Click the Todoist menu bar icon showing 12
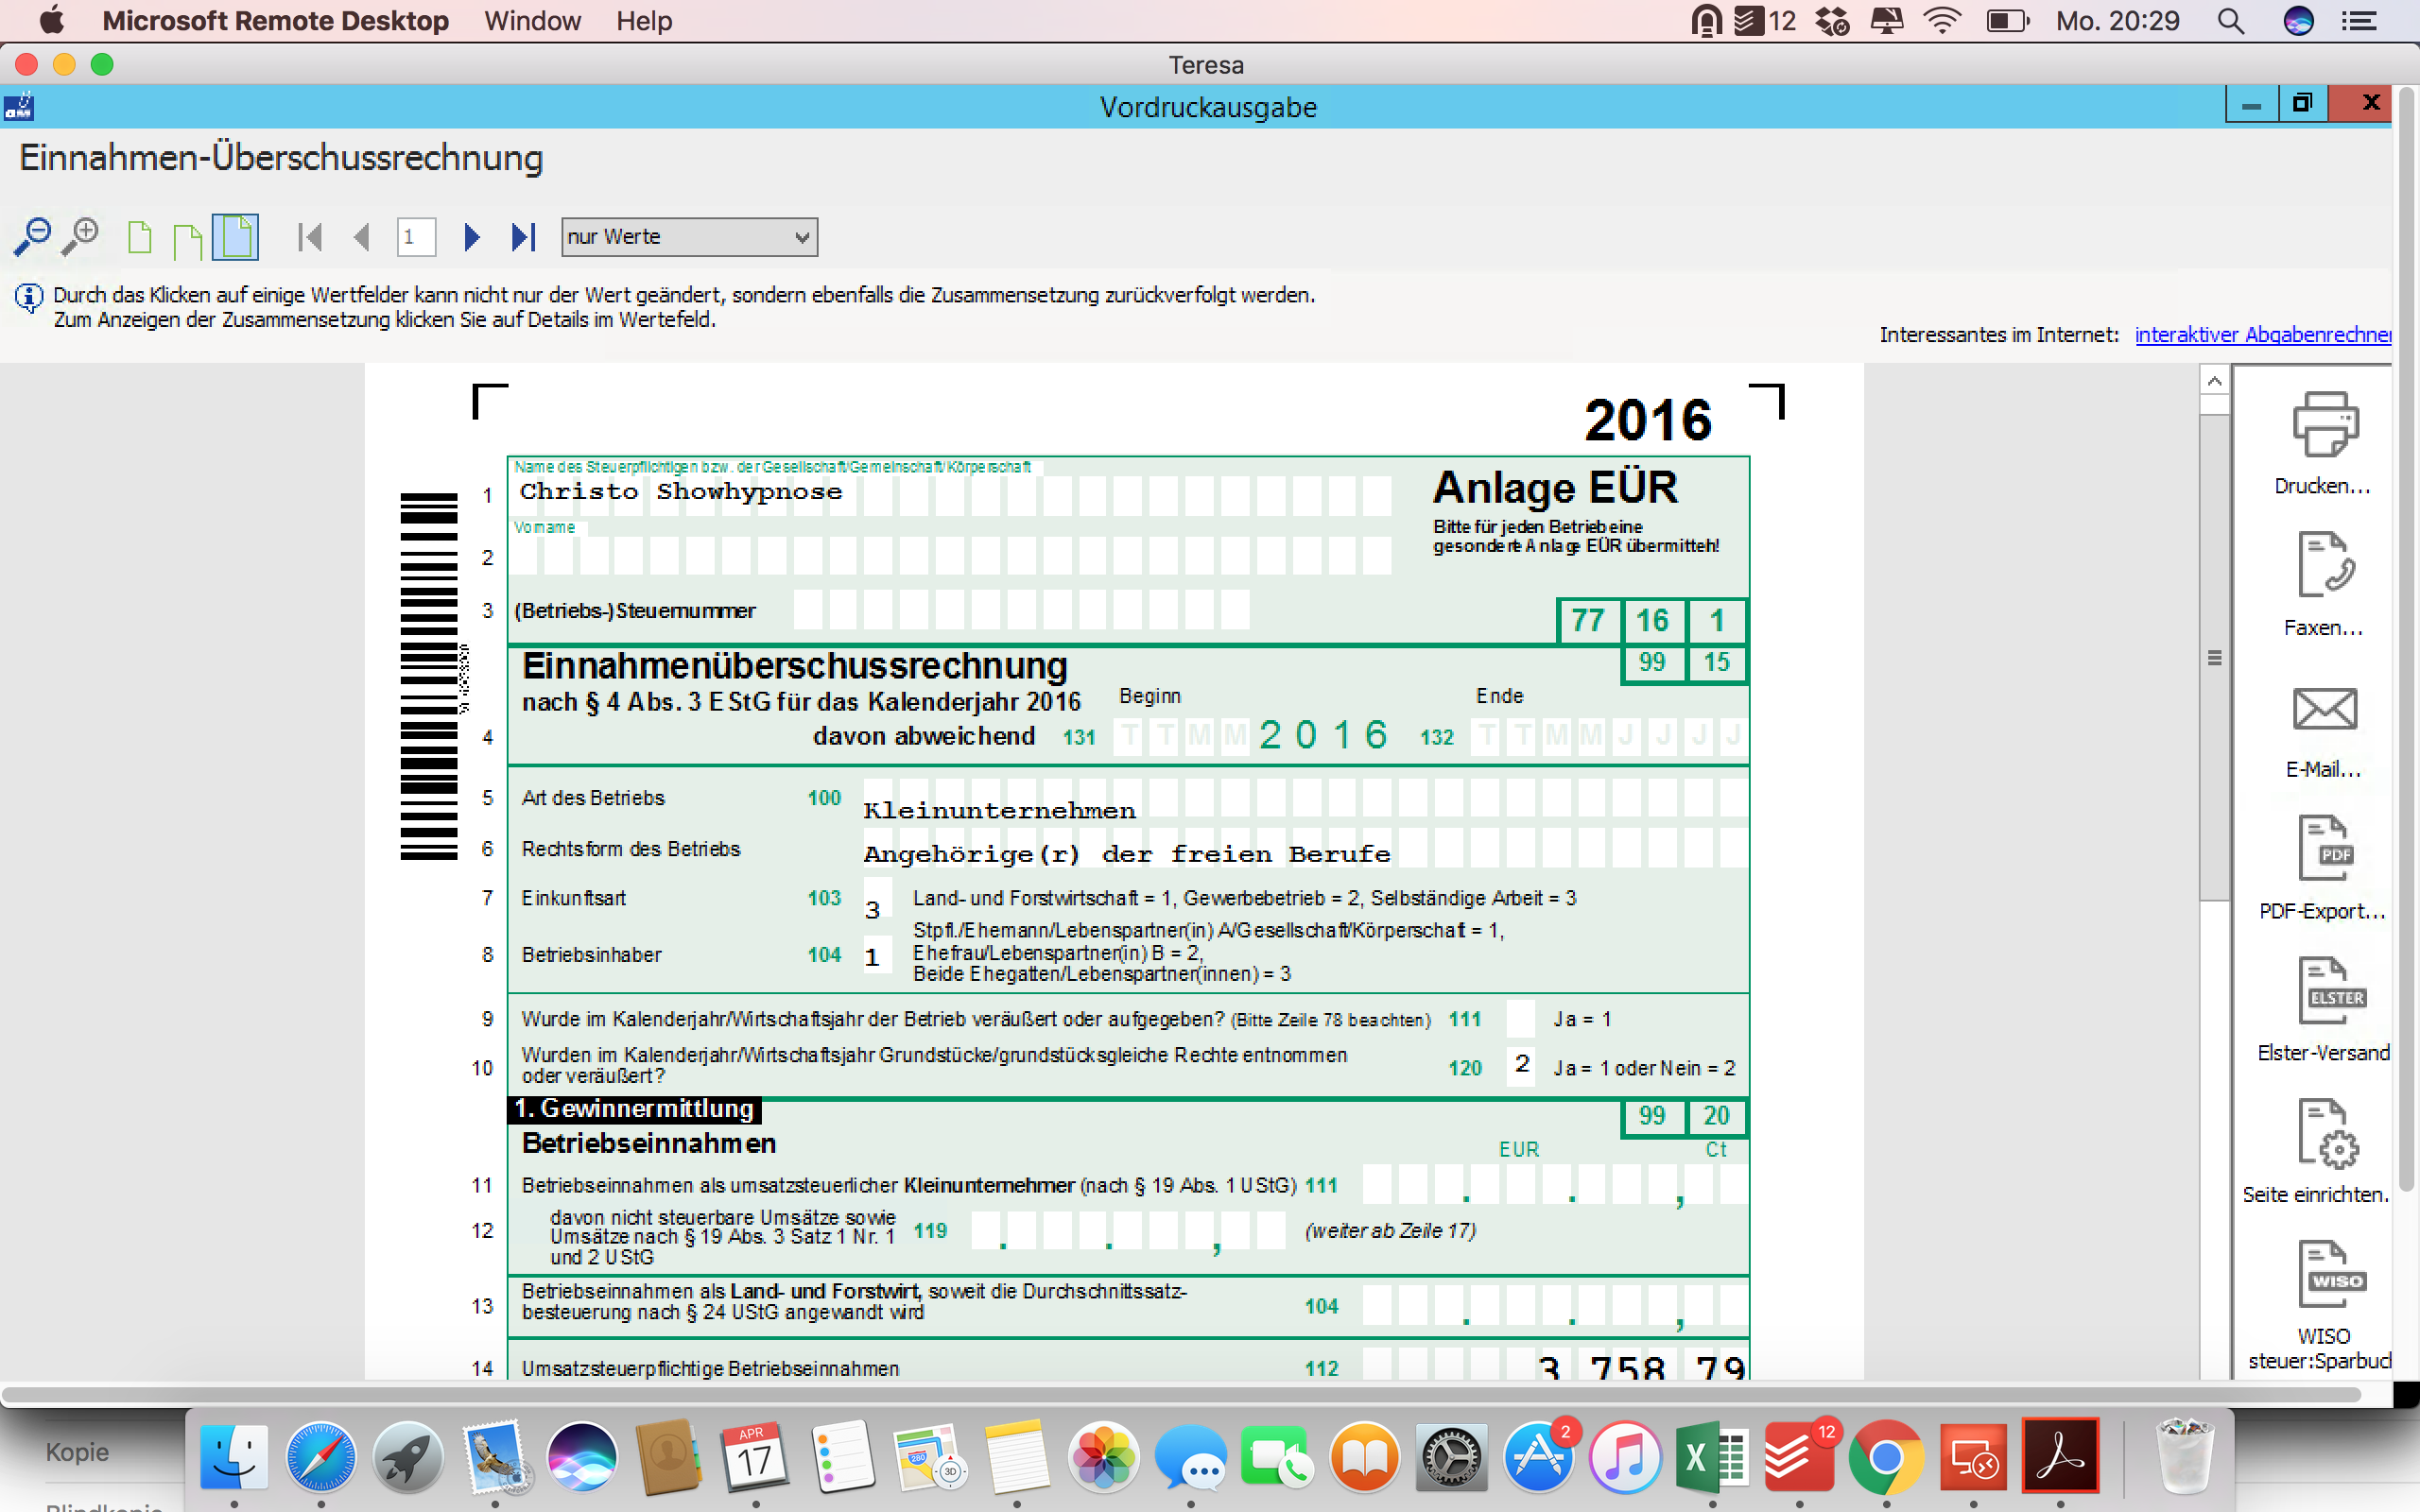 [1764, 21]
